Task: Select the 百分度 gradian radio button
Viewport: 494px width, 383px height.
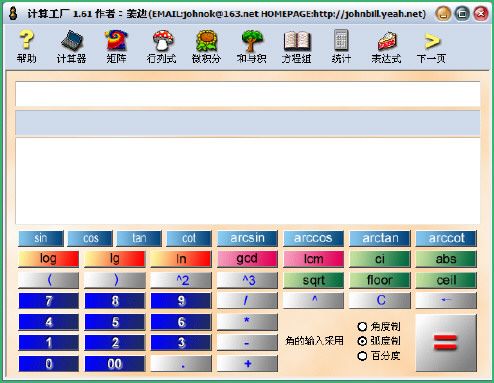Action: click(362, 356)
